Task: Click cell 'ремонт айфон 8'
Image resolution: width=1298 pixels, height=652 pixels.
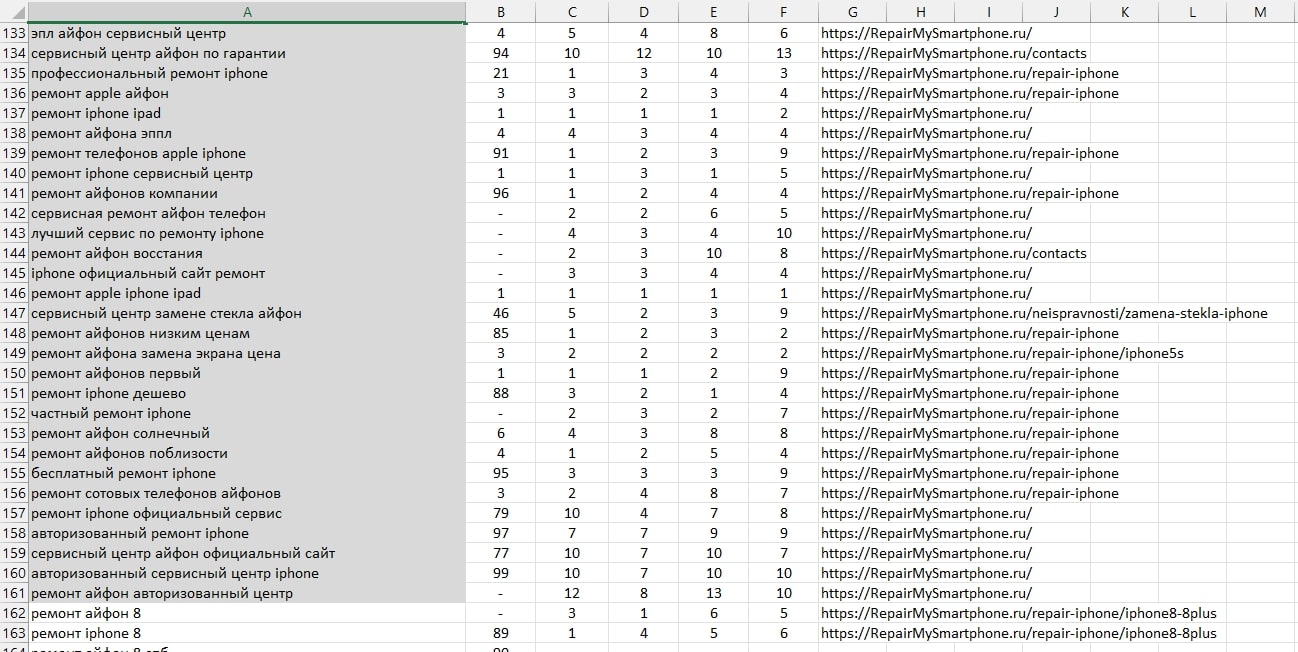Action: (247, 613)
